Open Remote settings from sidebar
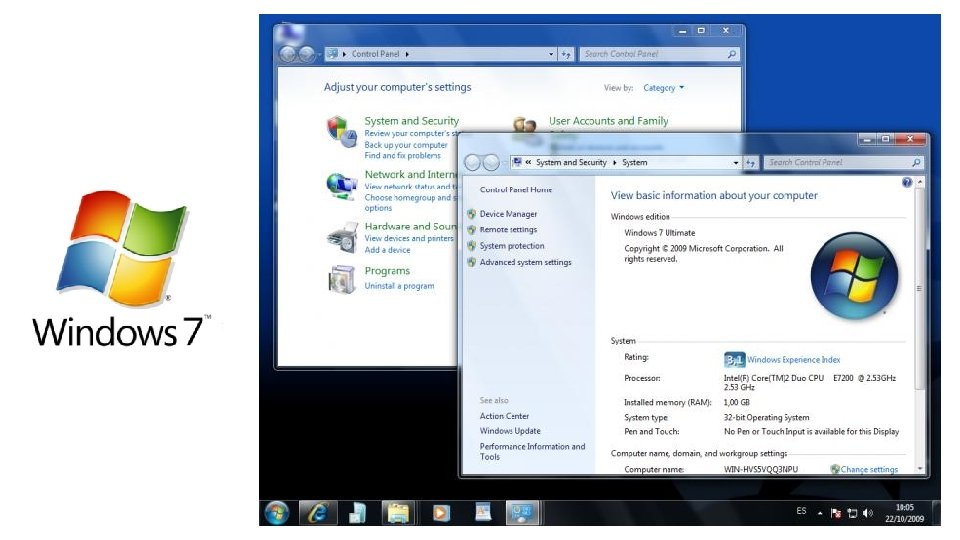Viewport: 960px width, 540px height. point(508,230)
